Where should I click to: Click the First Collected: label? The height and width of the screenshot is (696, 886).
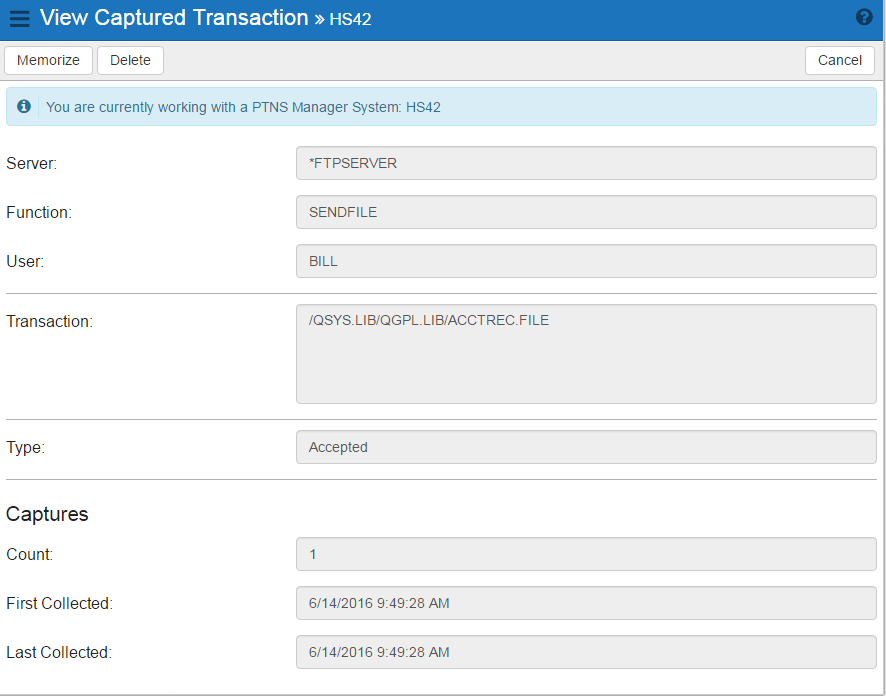[60, 603]
